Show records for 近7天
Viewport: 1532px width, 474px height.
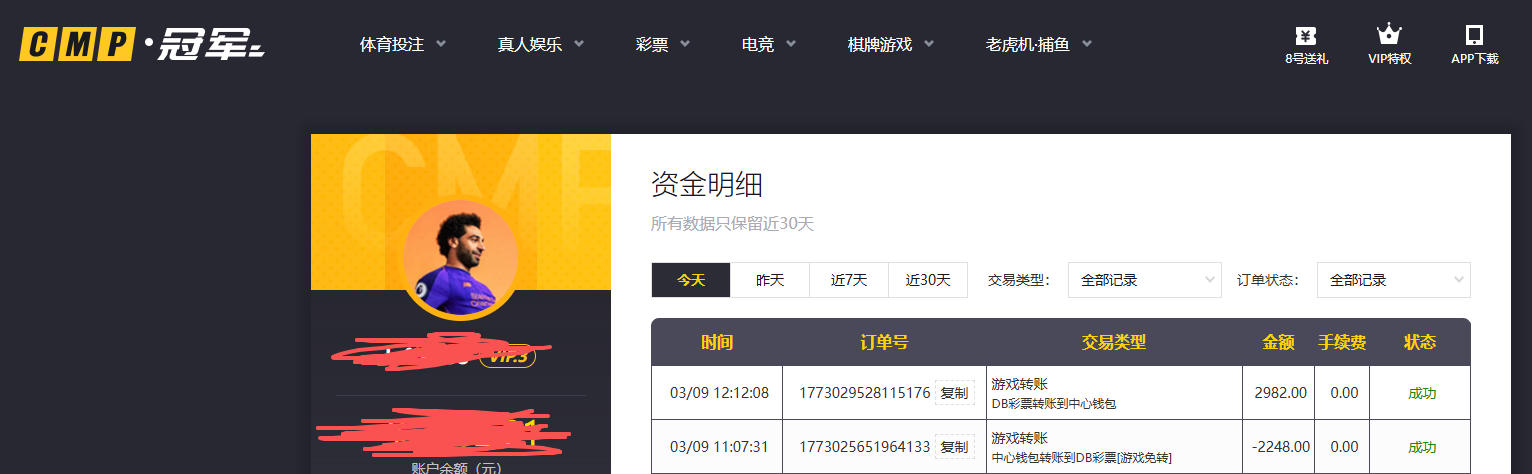tap(849, 280)
